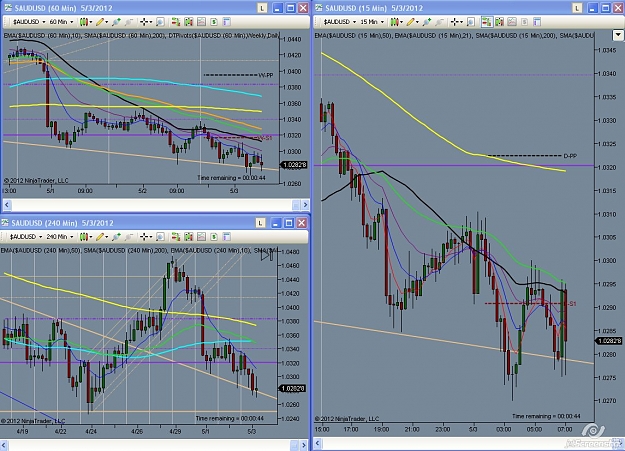Select the S1 pivot label on 15 Min chart
The height and width of the screenshot is (451, 625).
click(x=572, y=304)
